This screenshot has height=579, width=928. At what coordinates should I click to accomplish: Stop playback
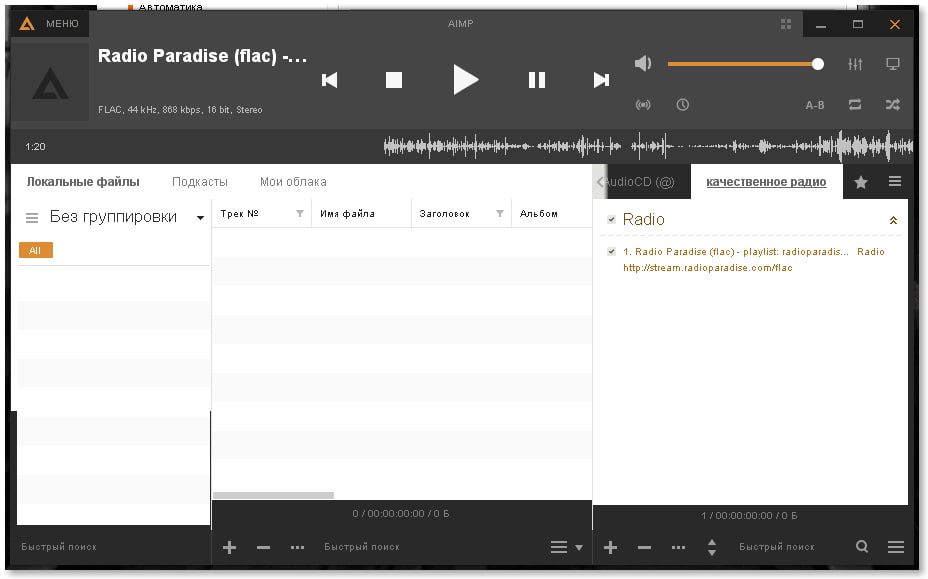click(x=394, y=80)
